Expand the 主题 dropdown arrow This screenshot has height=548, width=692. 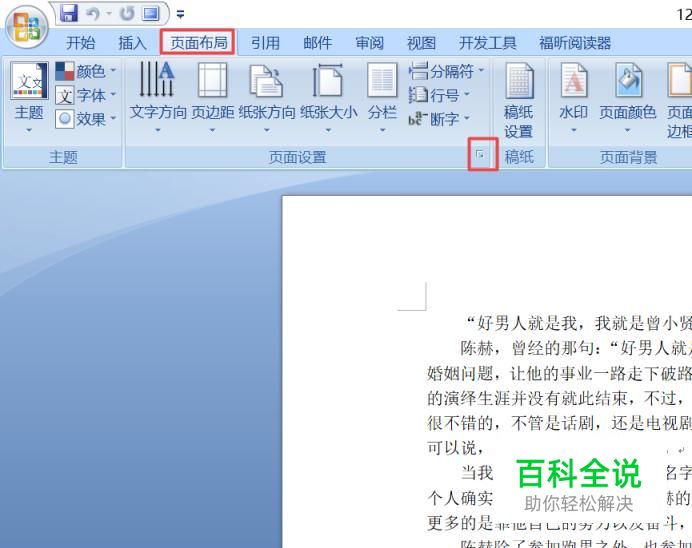29,130
